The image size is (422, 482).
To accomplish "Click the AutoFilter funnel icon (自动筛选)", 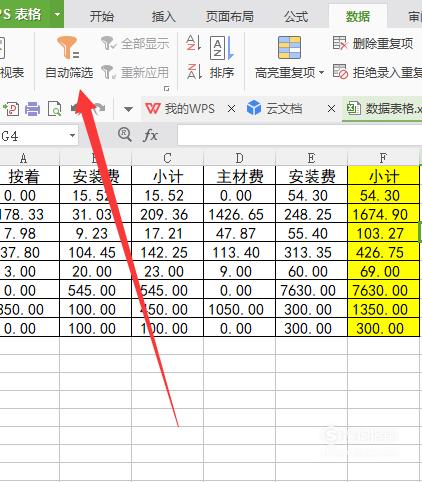I will (x=68, y=48).
